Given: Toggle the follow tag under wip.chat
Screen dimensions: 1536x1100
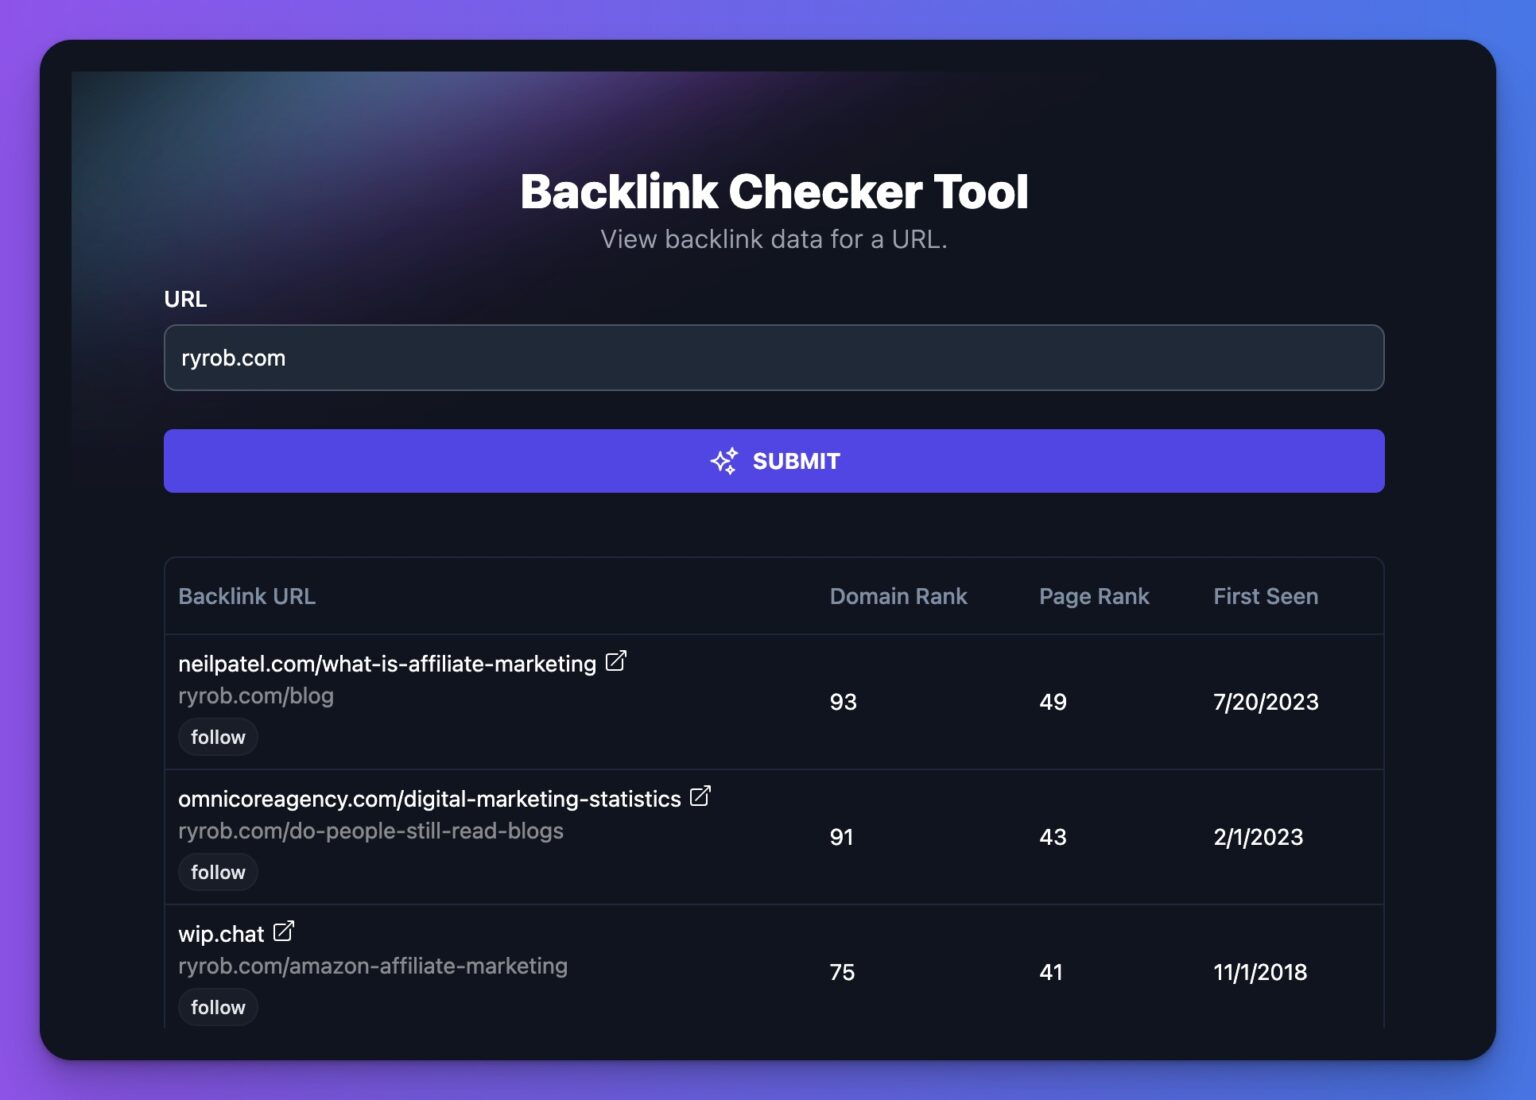Looking at the screenshot, I should [218, 1007].
